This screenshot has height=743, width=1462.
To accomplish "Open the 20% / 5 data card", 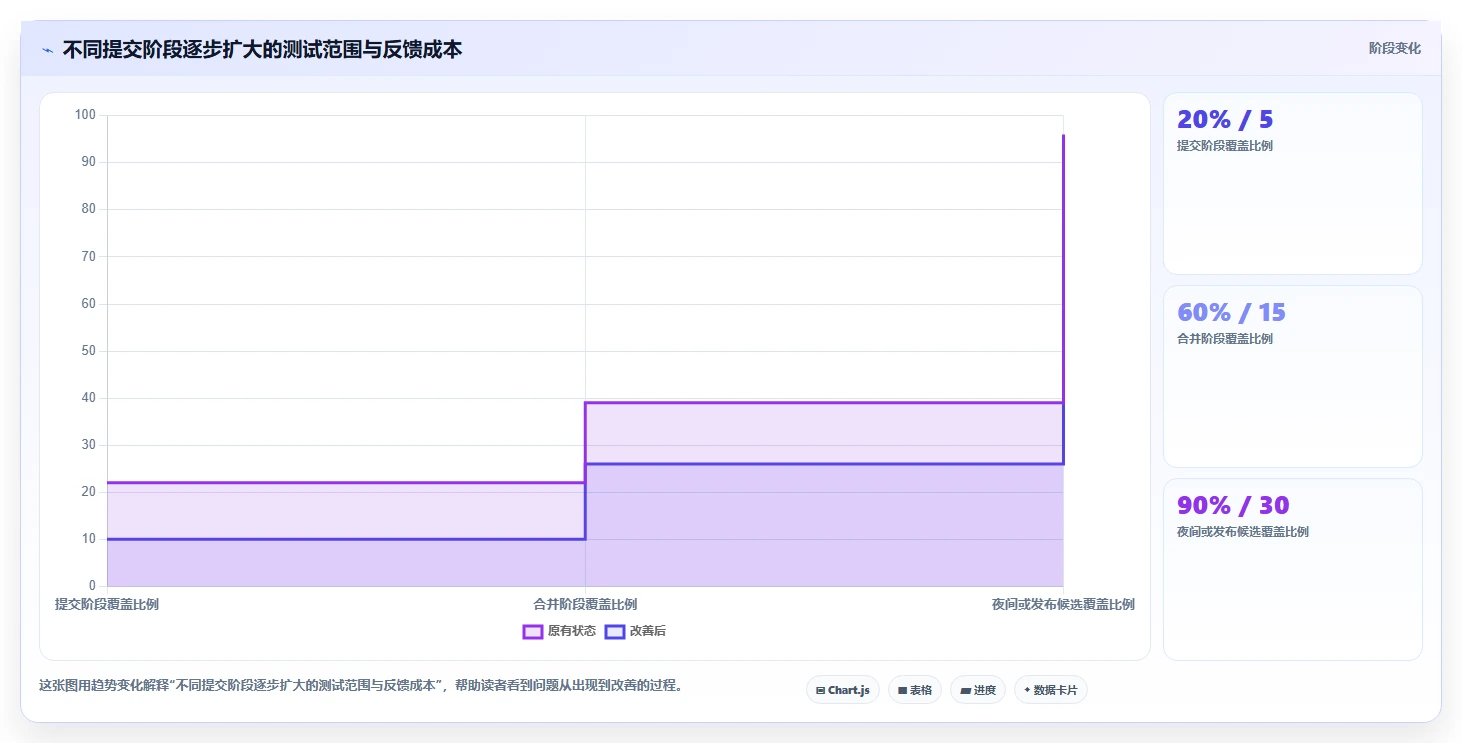I will click(1292, 183).
